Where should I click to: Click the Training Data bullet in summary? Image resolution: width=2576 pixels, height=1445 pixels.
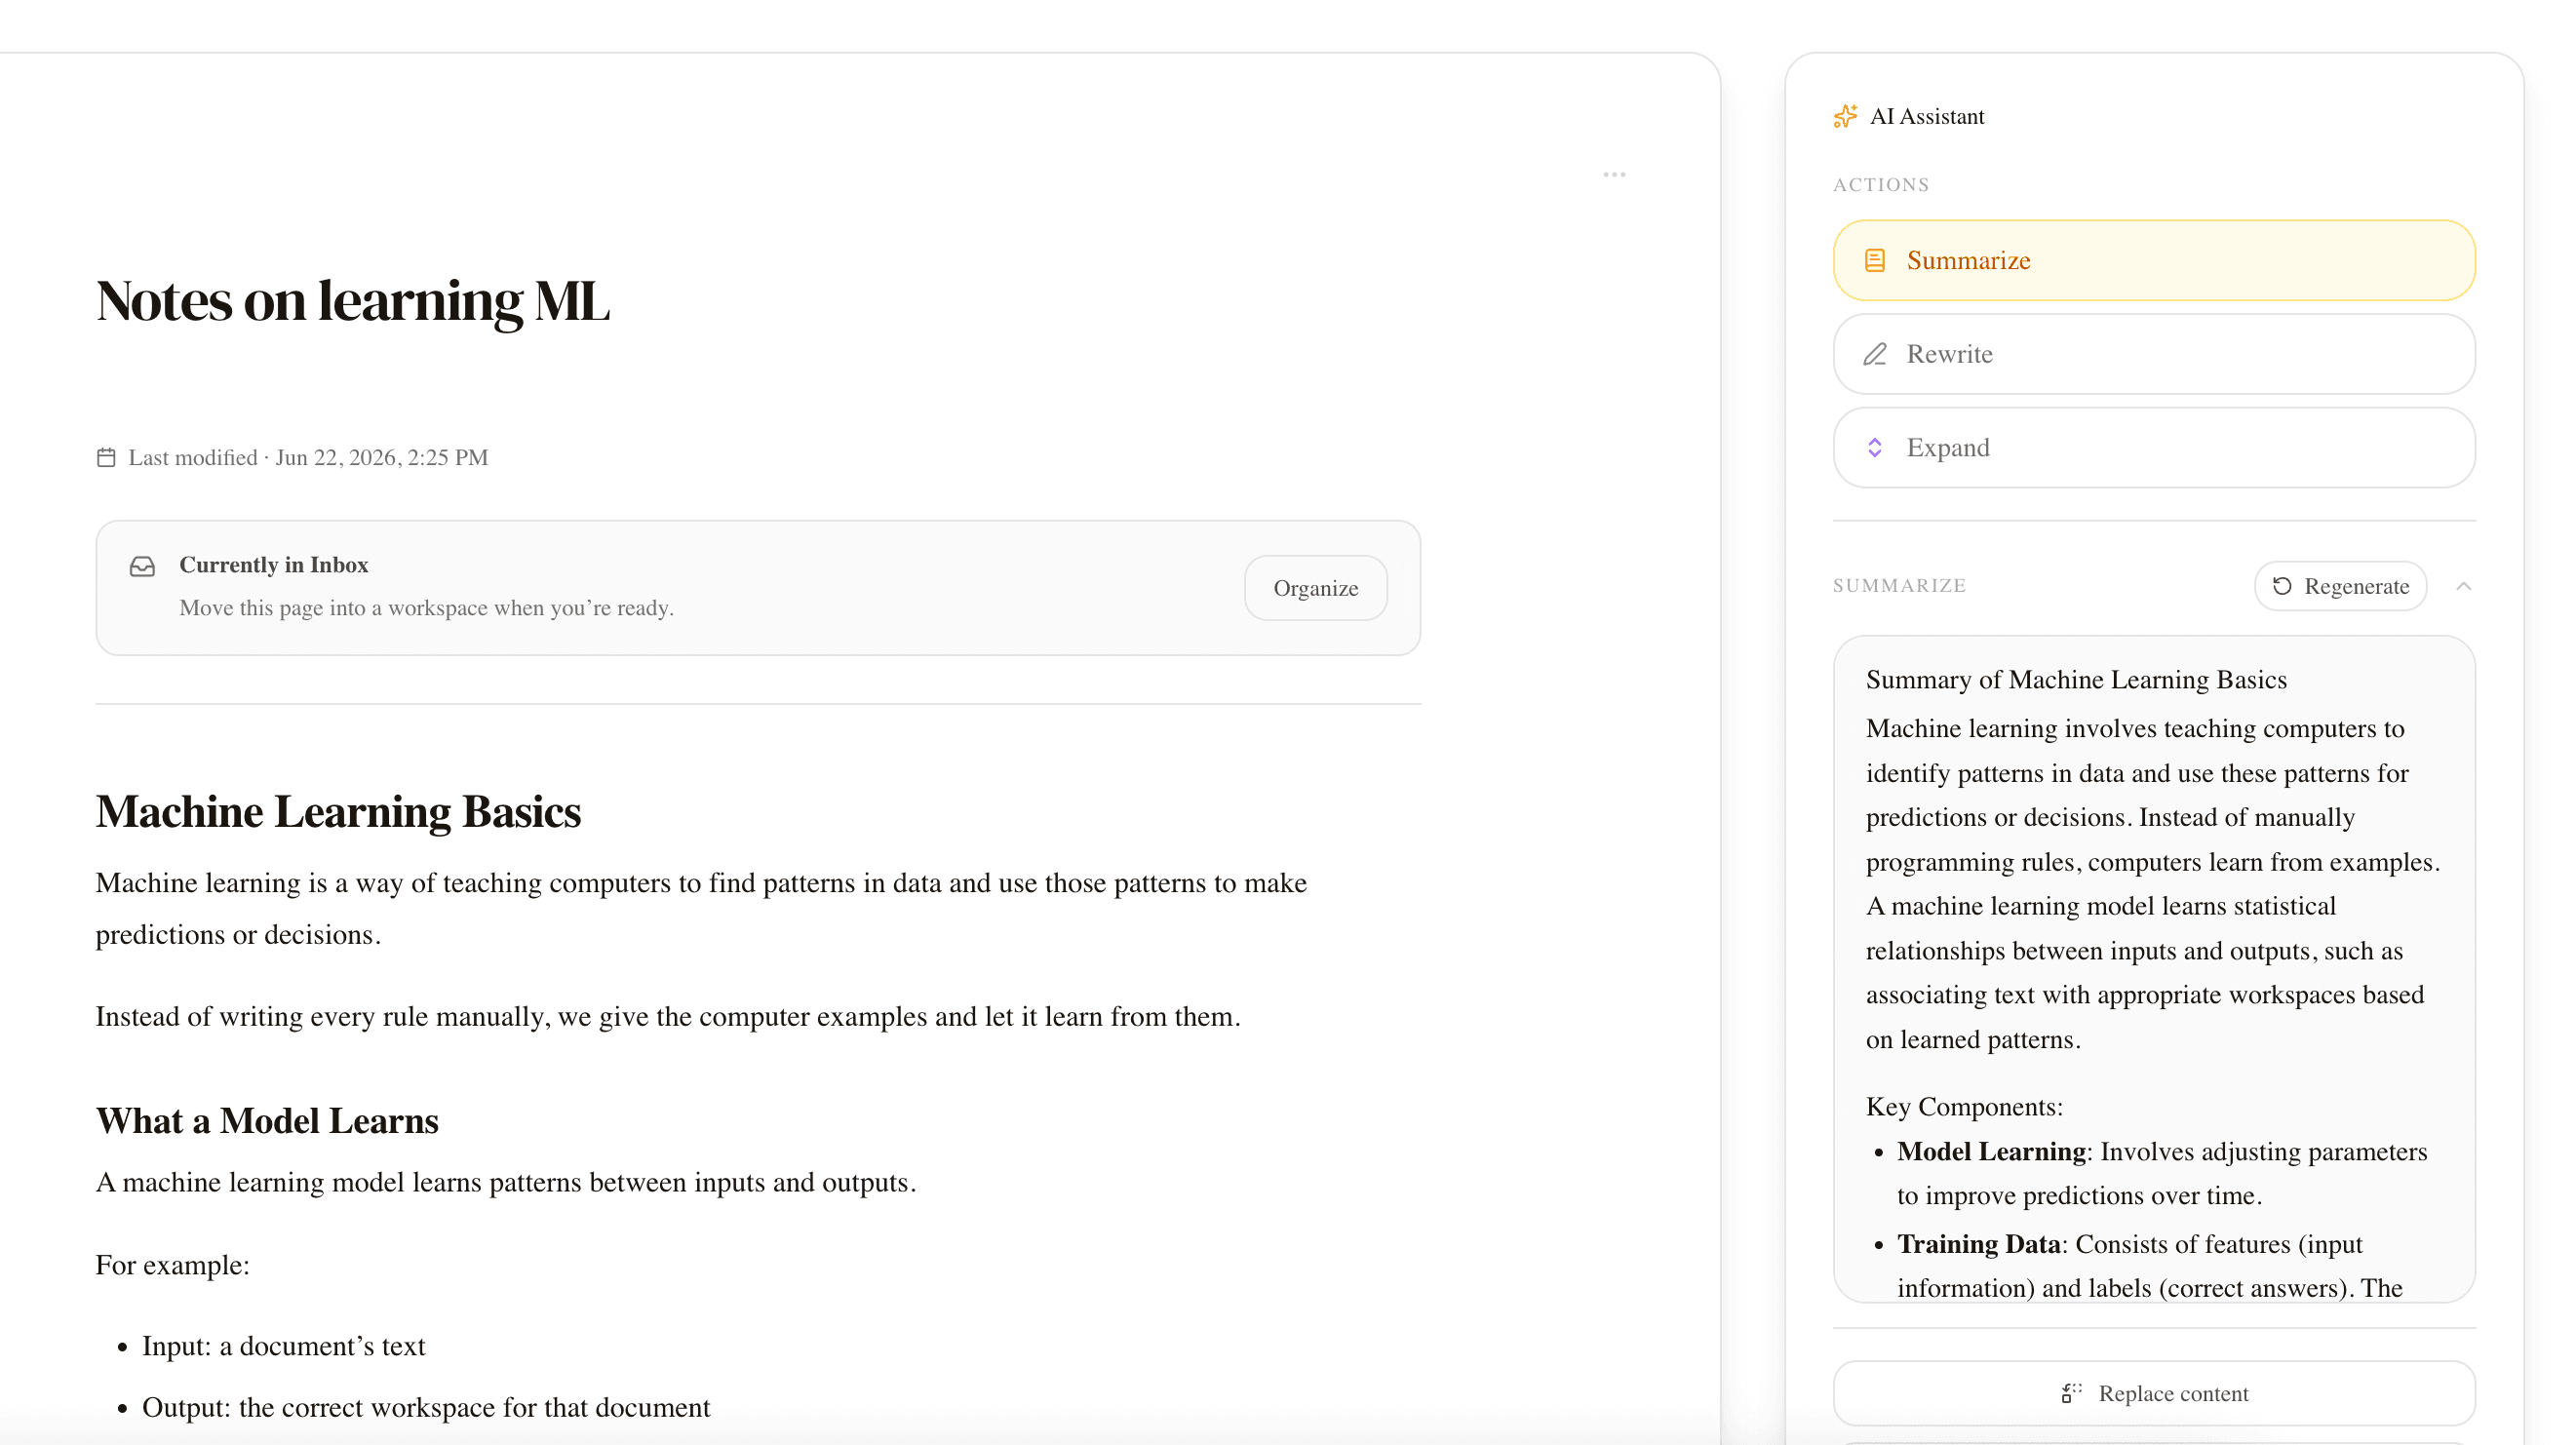(2150, 1265)
